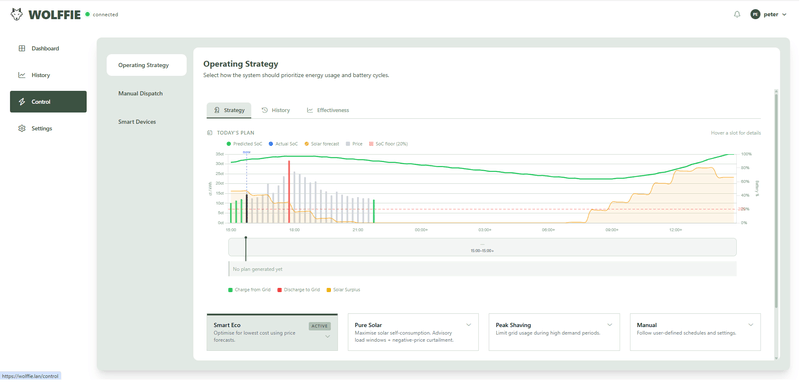Click the 15:00-15:00+ timeline track

(x=482, y=247)
